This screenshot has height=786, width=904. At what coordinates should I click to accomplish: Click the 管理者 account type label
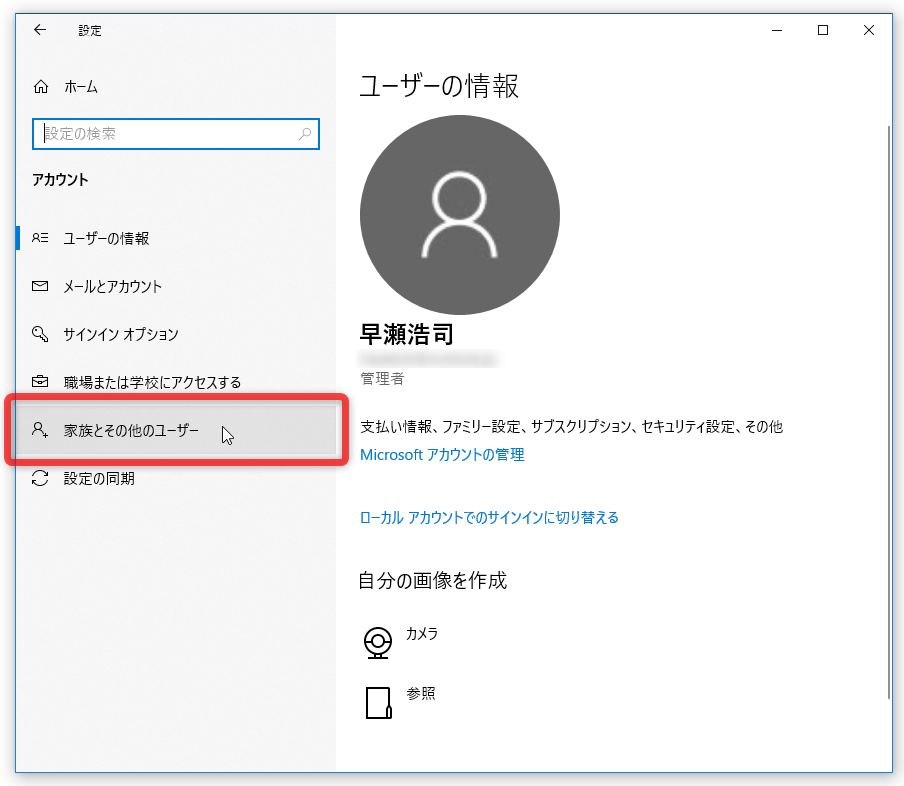pyautogui.click(x=382, y=379)
